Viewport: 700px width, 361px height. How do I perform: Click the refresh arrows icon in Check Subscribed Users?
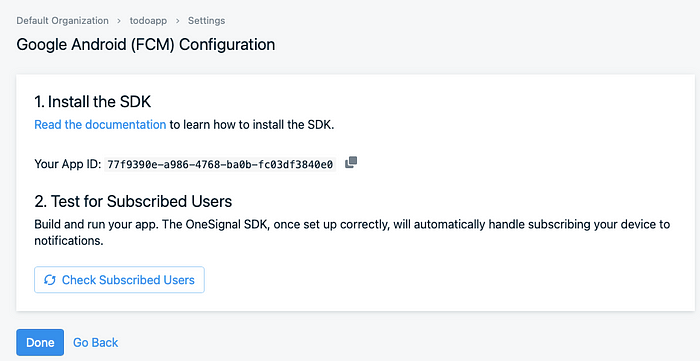[x=50, y=280]
